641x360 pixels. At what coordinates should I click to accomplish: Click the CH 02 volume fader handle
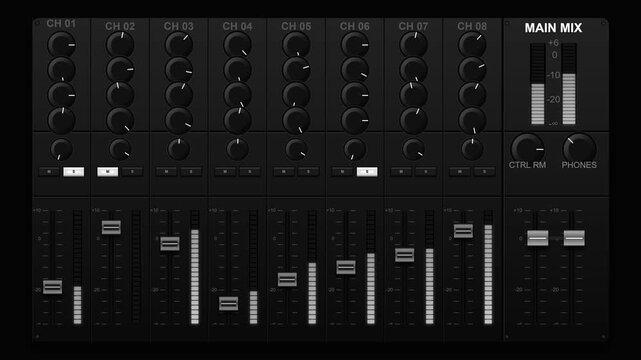coord(111,227)
